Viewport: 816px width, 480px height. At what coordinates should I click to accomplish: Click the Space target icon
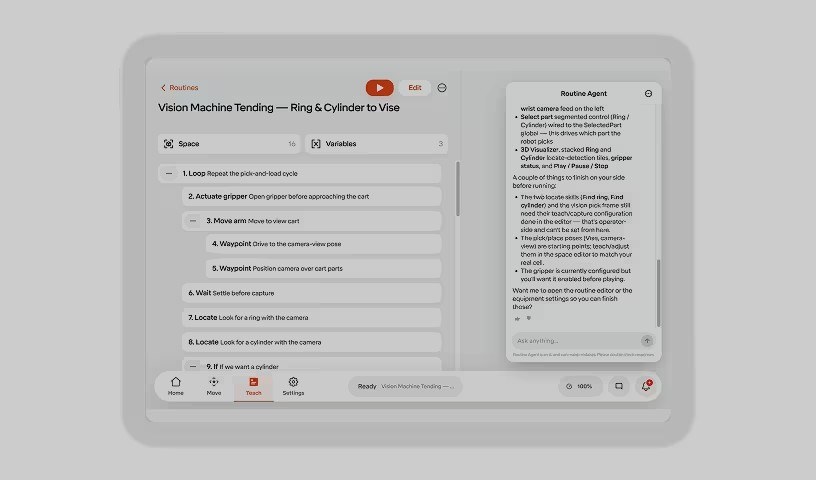click(168, 144)
